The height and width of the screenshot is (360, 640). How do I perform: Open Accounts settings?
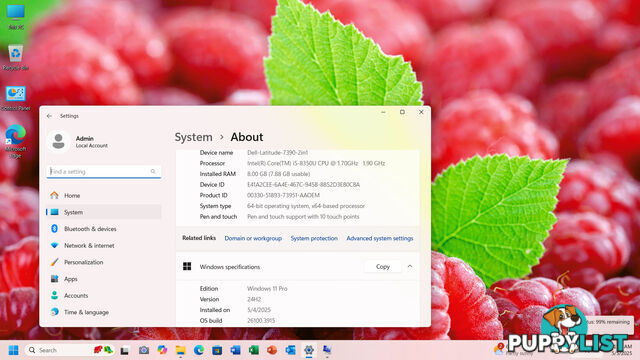(104, 296)
